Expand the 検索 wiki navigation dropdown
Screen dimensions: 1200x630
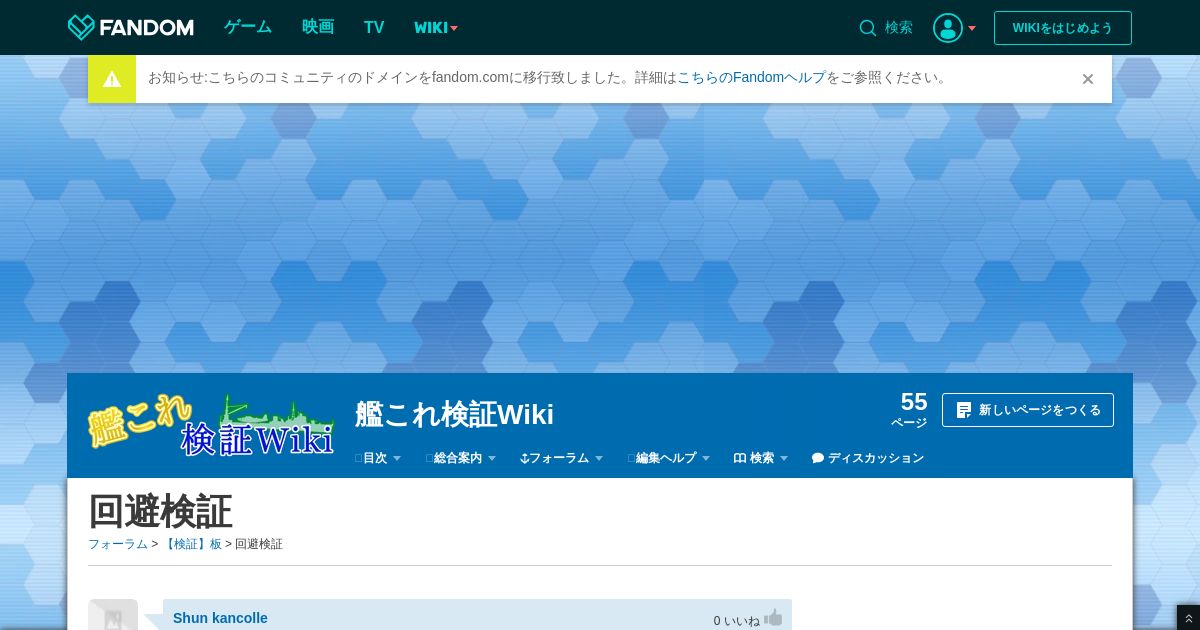point(761,458)
